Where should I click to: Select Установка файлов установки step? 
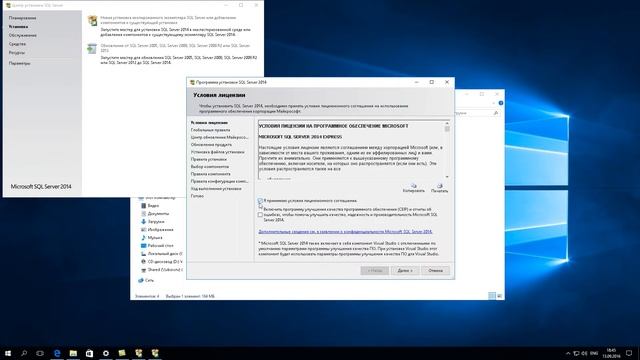217,152
